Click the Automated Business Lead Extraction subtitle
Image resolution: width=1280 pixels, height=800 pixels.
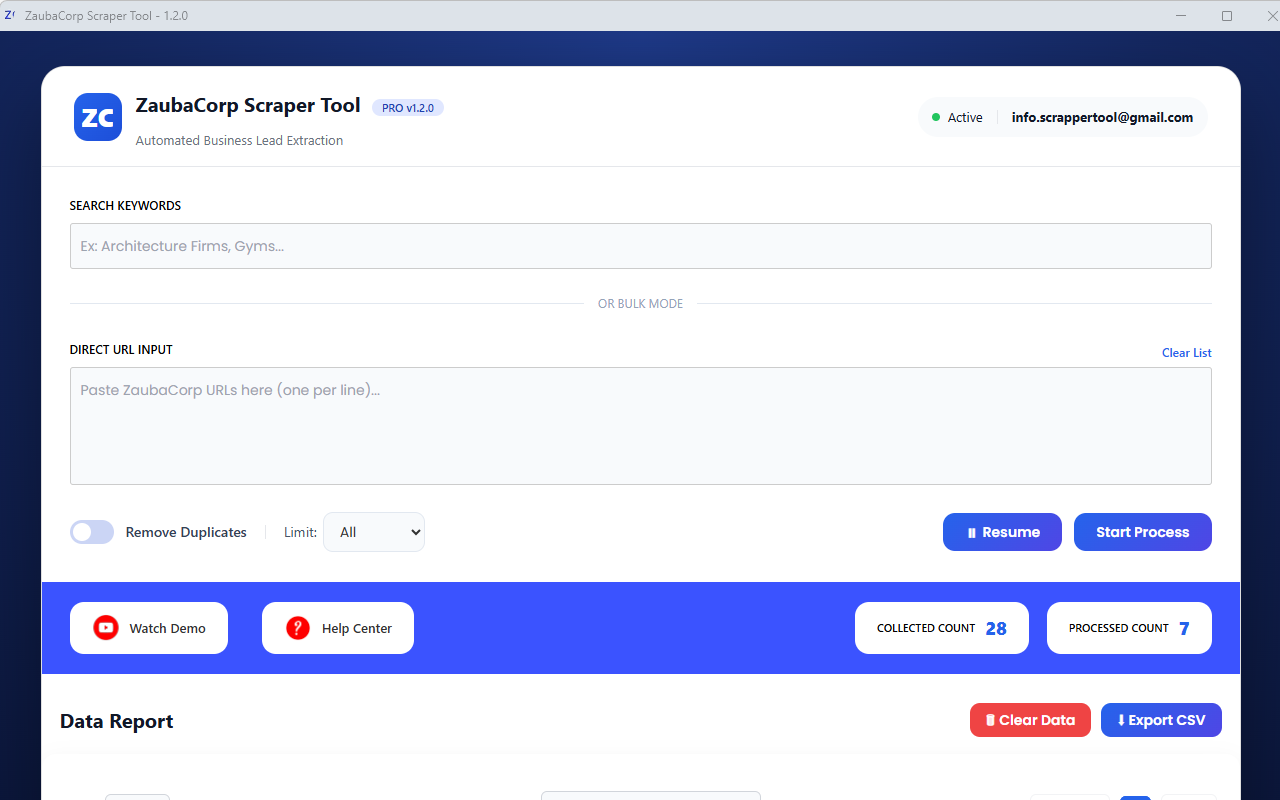click(239, 141)
